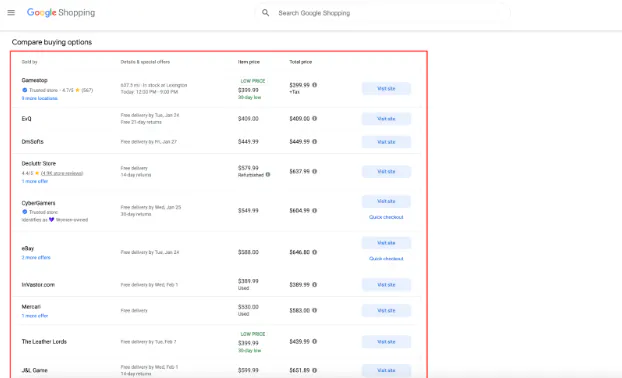622x378 pixels.
Task: Visit site for CyberGamers
Action: [x=386, y=201]
